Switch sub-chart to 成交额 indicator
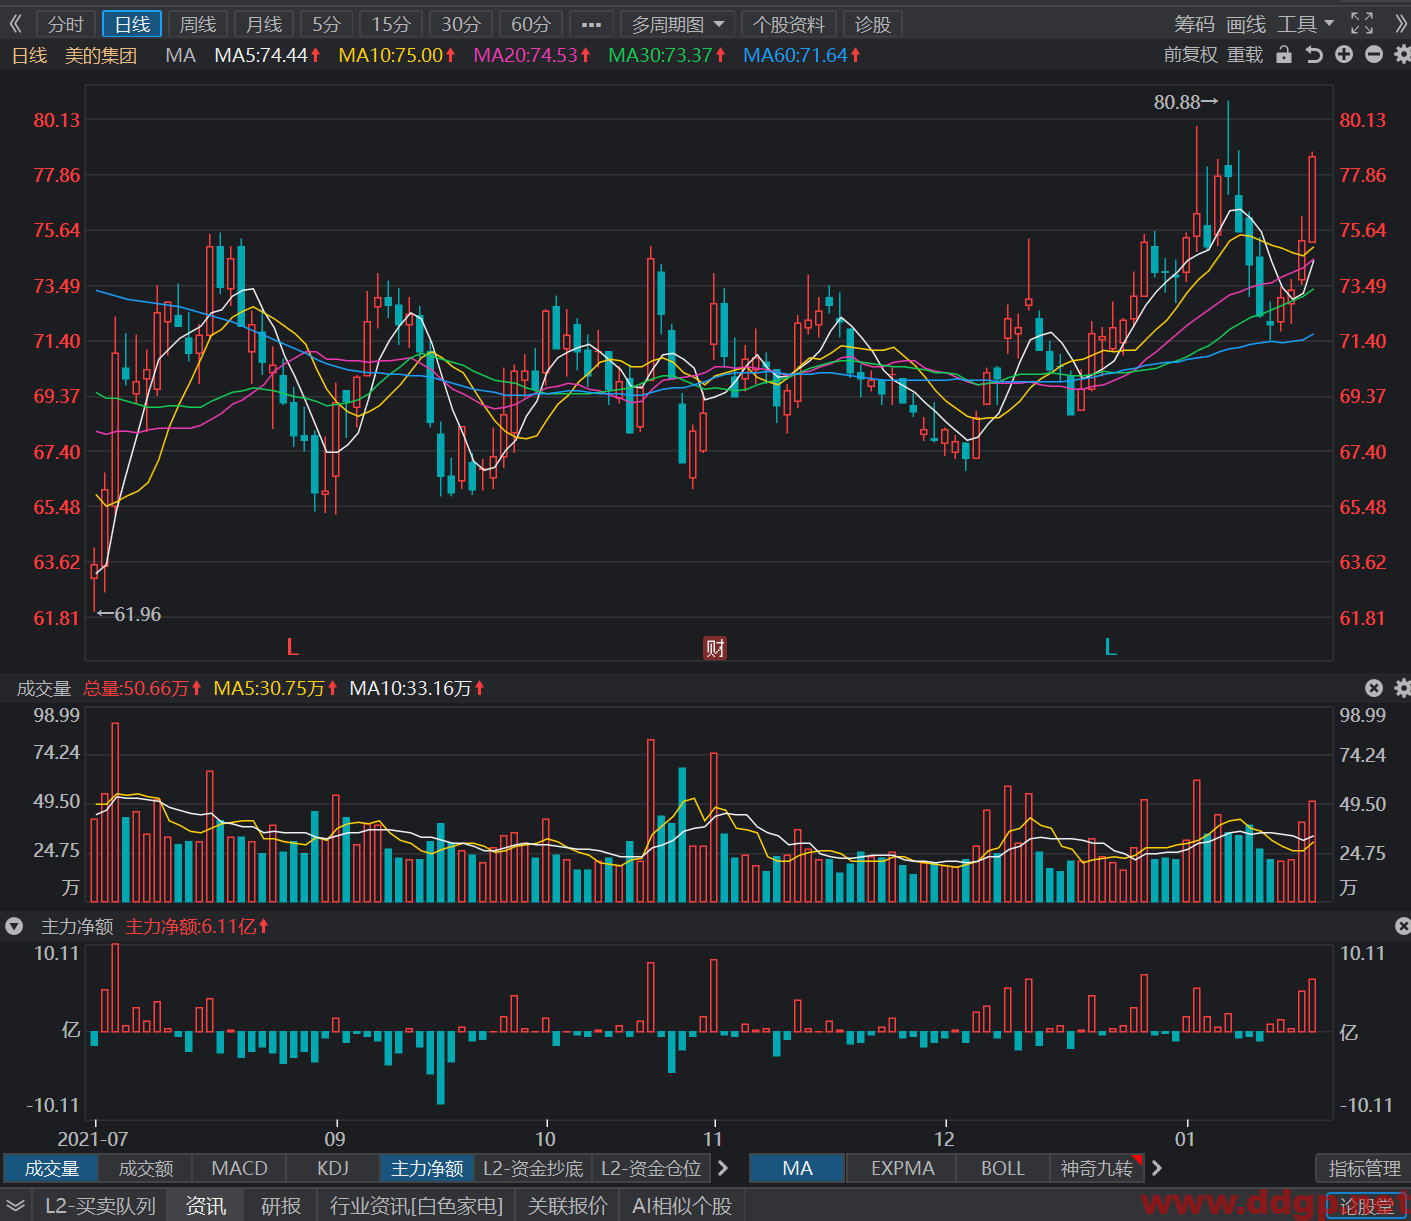Viewport: 1411px width, 1221px height. 145,1168
